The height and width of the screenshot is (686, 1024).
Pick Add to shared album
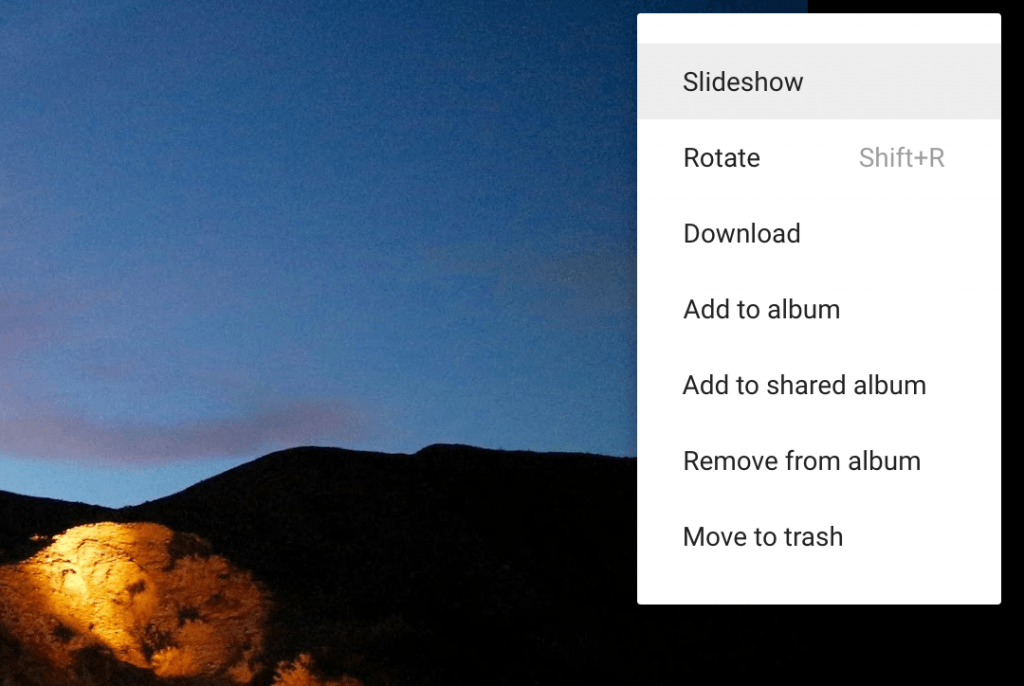(804, 385)
